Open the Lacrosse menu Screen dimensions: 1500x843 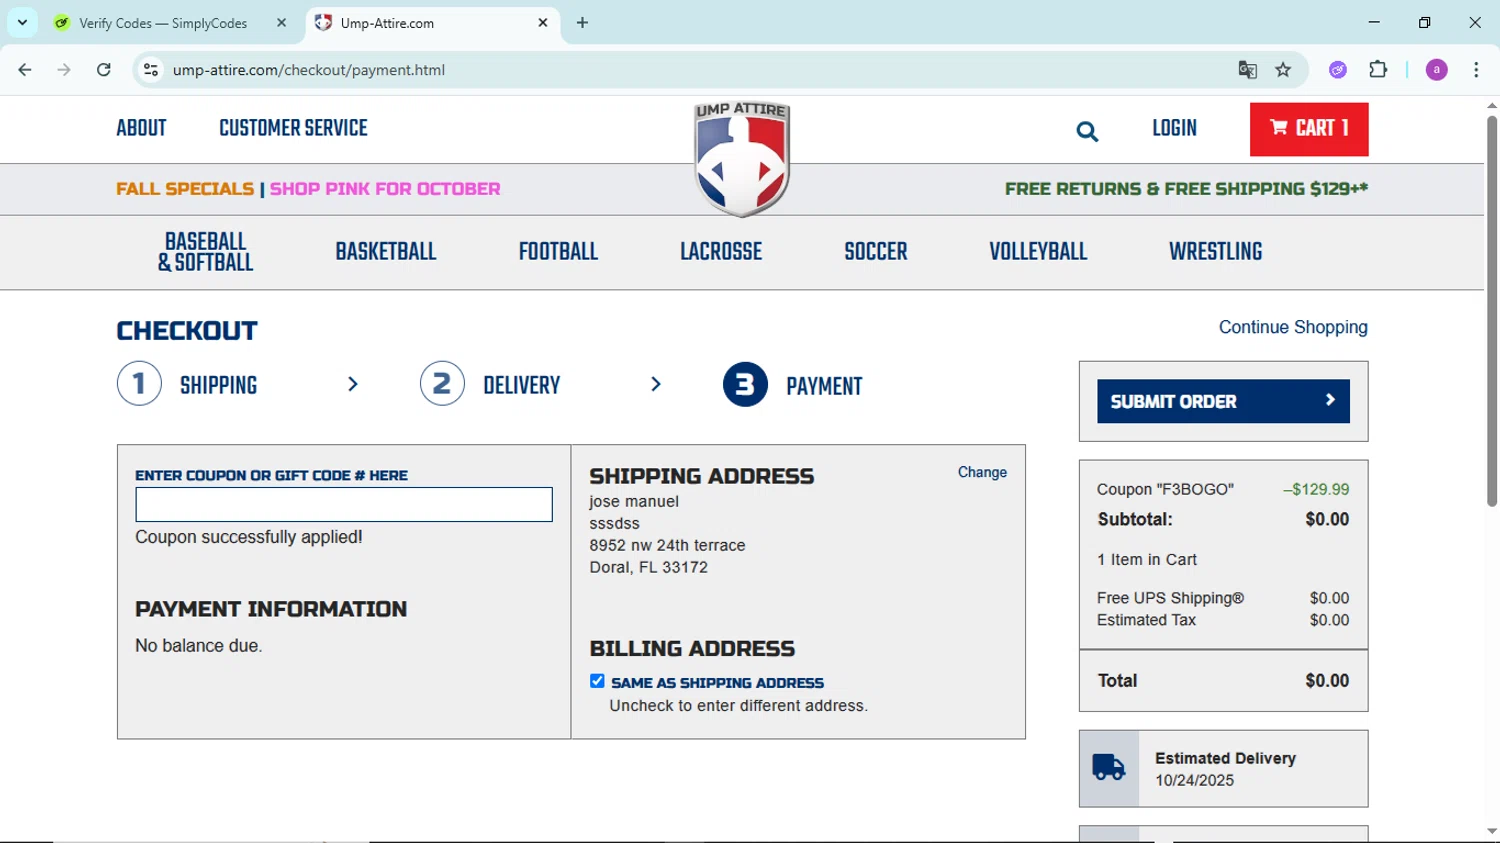721,252
